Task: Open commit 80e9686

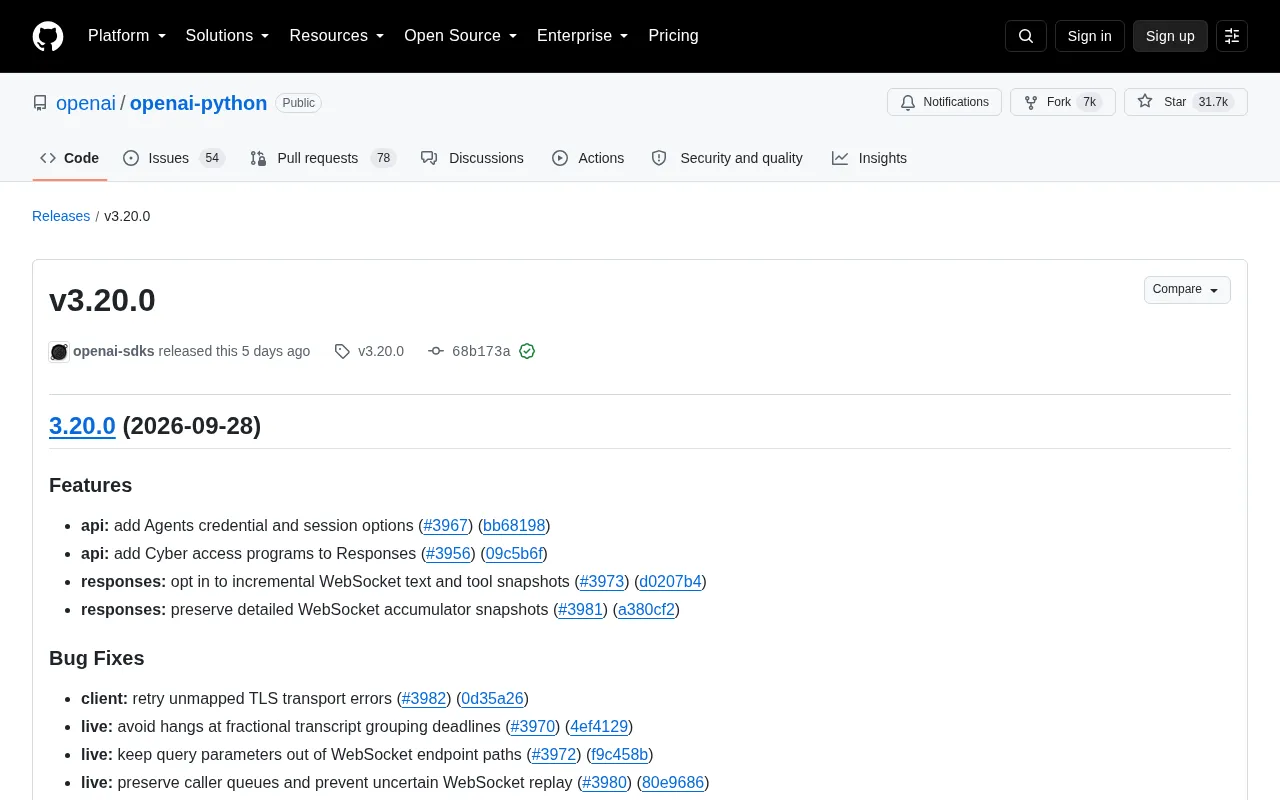Action: (x=673, y=782)
